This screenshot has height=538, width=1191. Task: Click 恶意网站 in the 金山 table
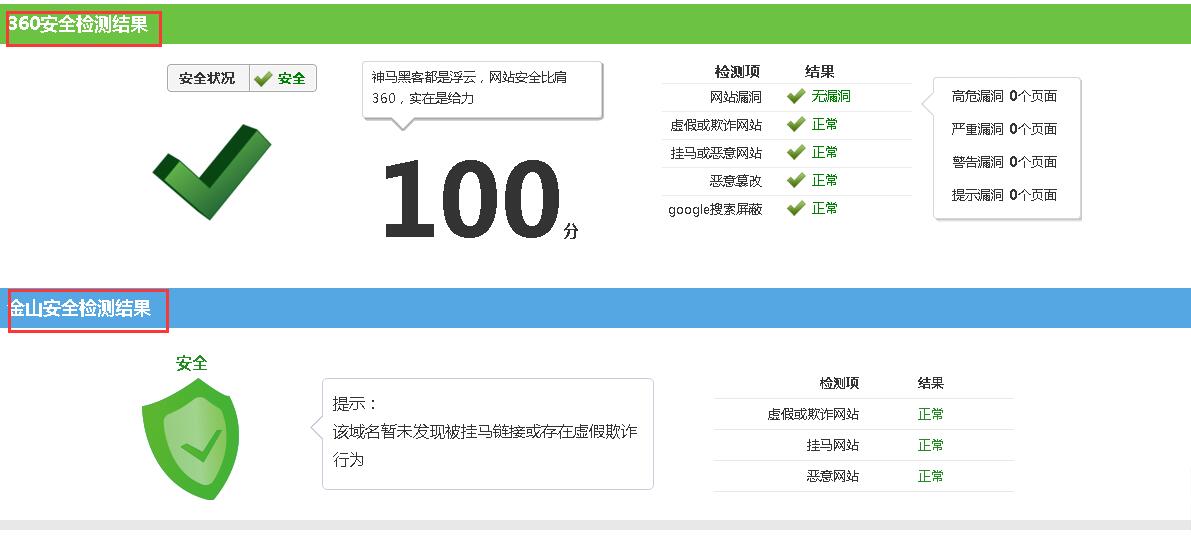[833, 476]
